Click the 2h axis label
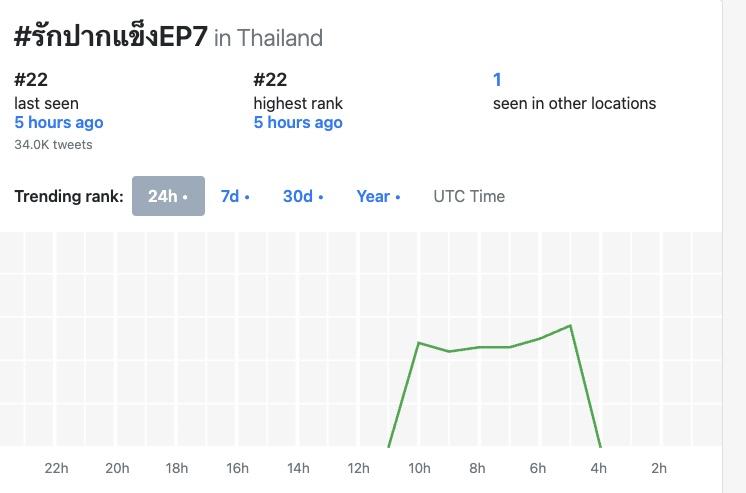746x493 pixels. pos(659,468)
